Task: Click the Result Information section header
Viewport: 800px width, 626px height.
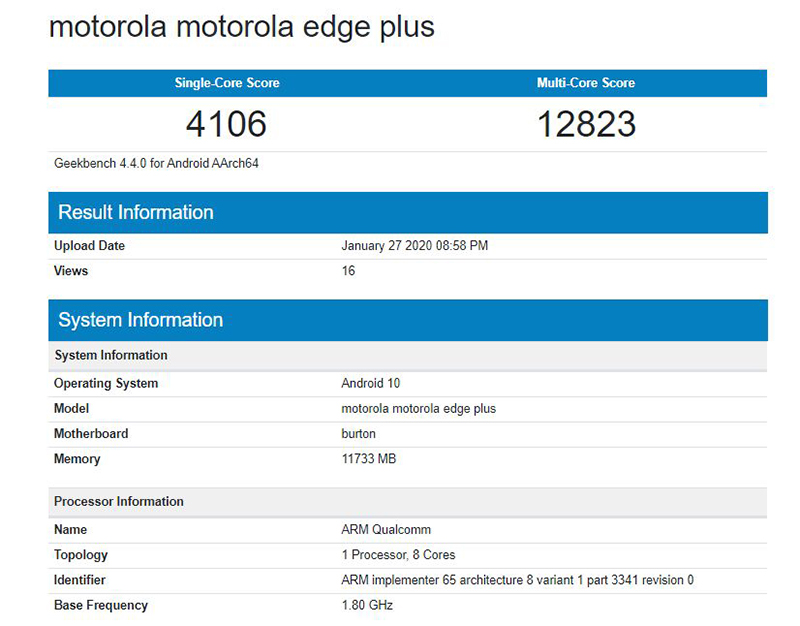Action: 136,212
